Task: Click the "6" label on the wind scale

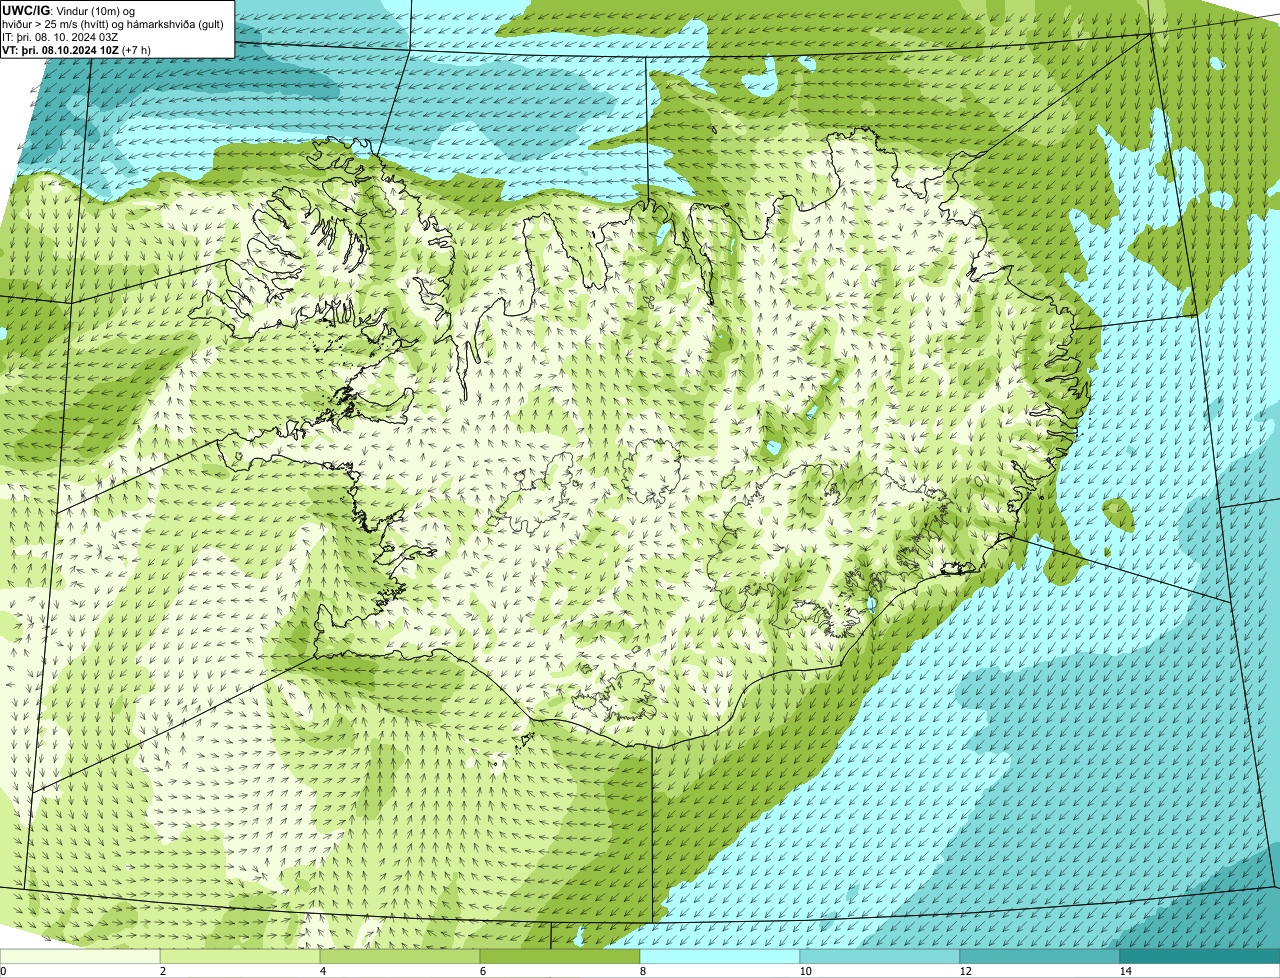Action: tap(482, 971)
